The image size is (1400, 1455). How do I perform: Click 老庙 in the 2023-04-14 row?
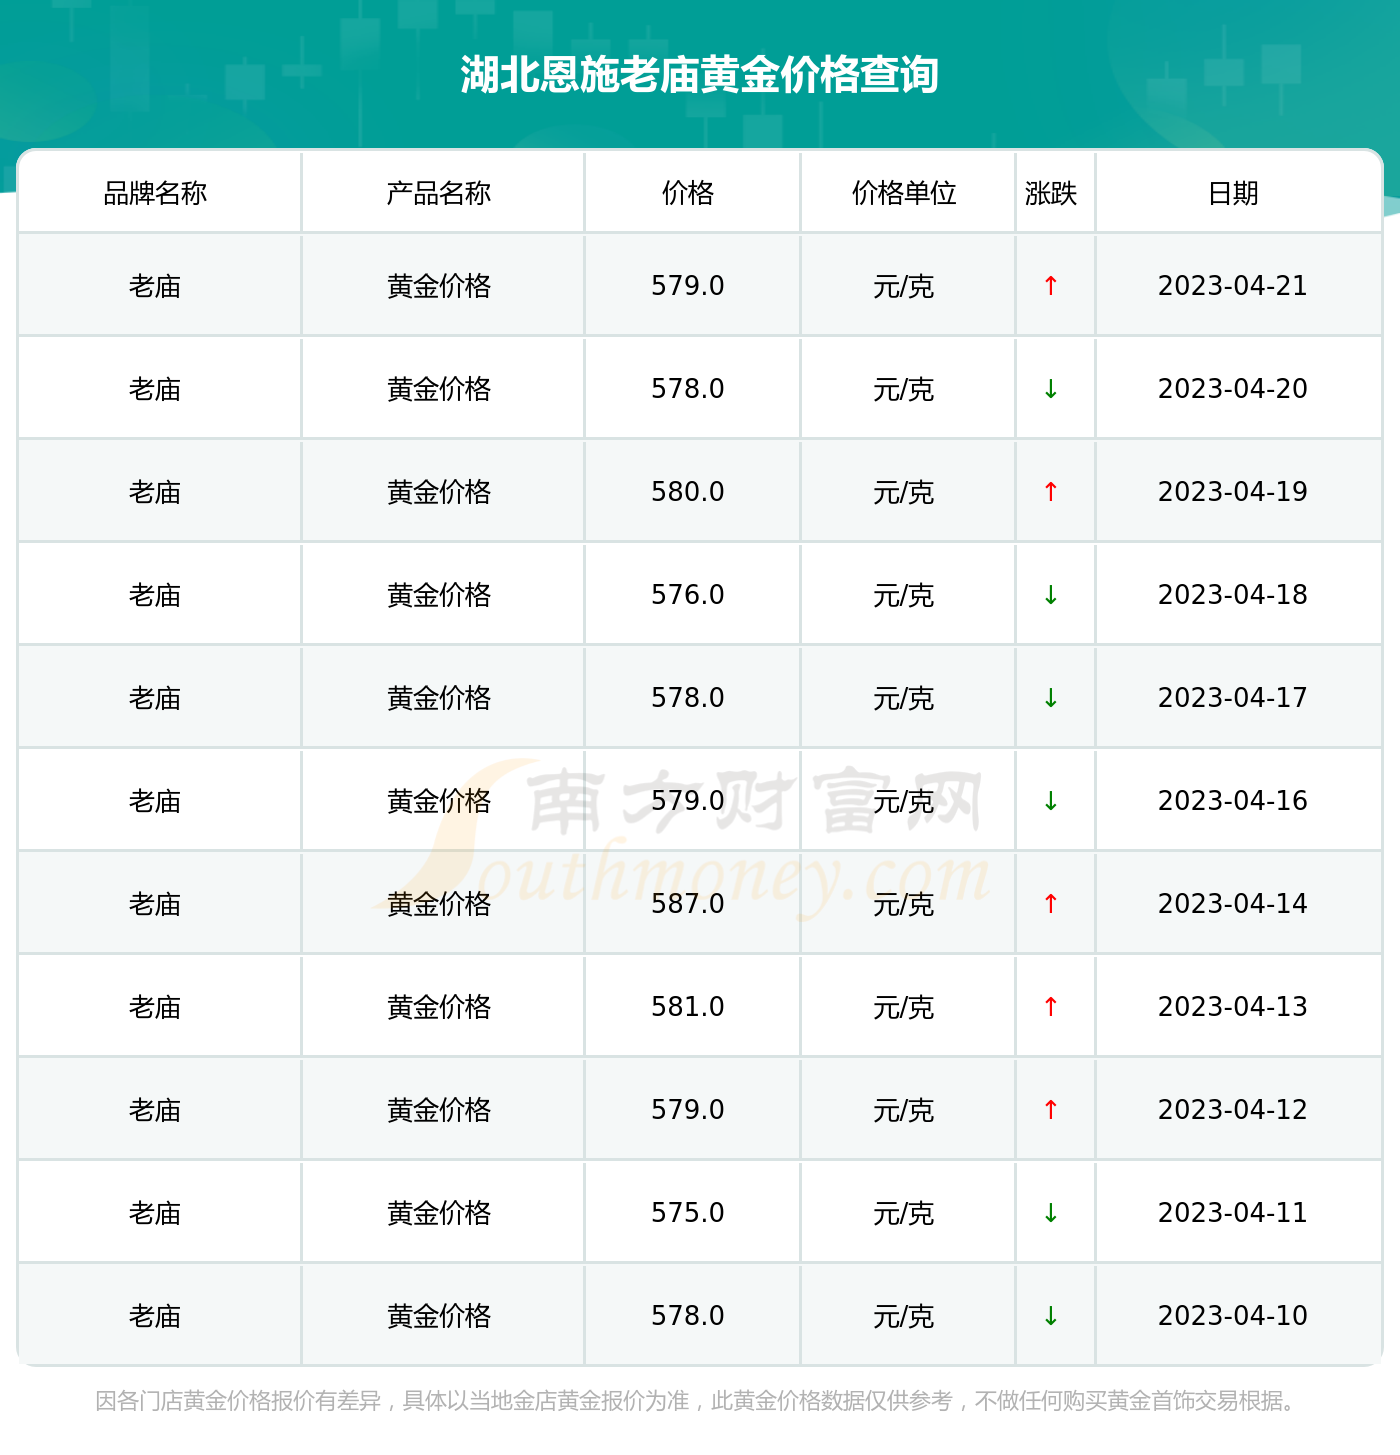[x=155, y=905]
